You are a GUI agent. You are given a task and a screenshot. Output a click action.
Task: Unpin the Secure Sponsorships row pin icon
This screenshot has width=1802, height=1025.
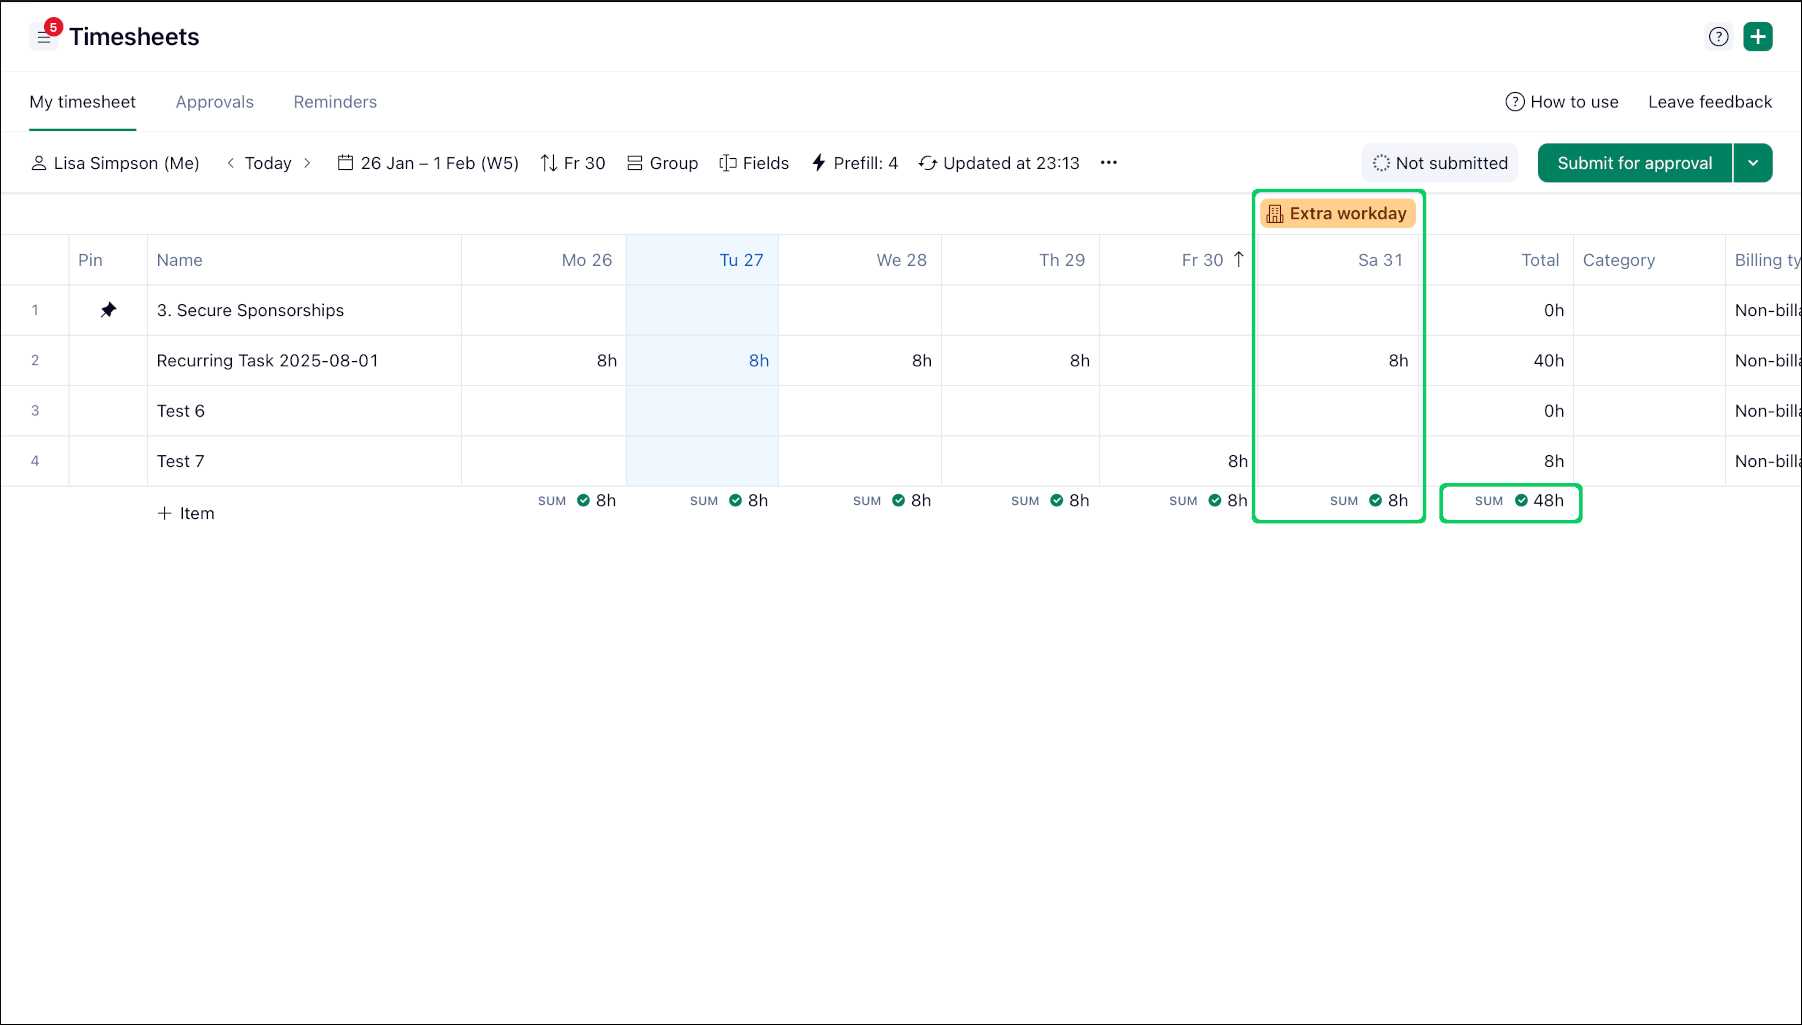pos(108,310)
